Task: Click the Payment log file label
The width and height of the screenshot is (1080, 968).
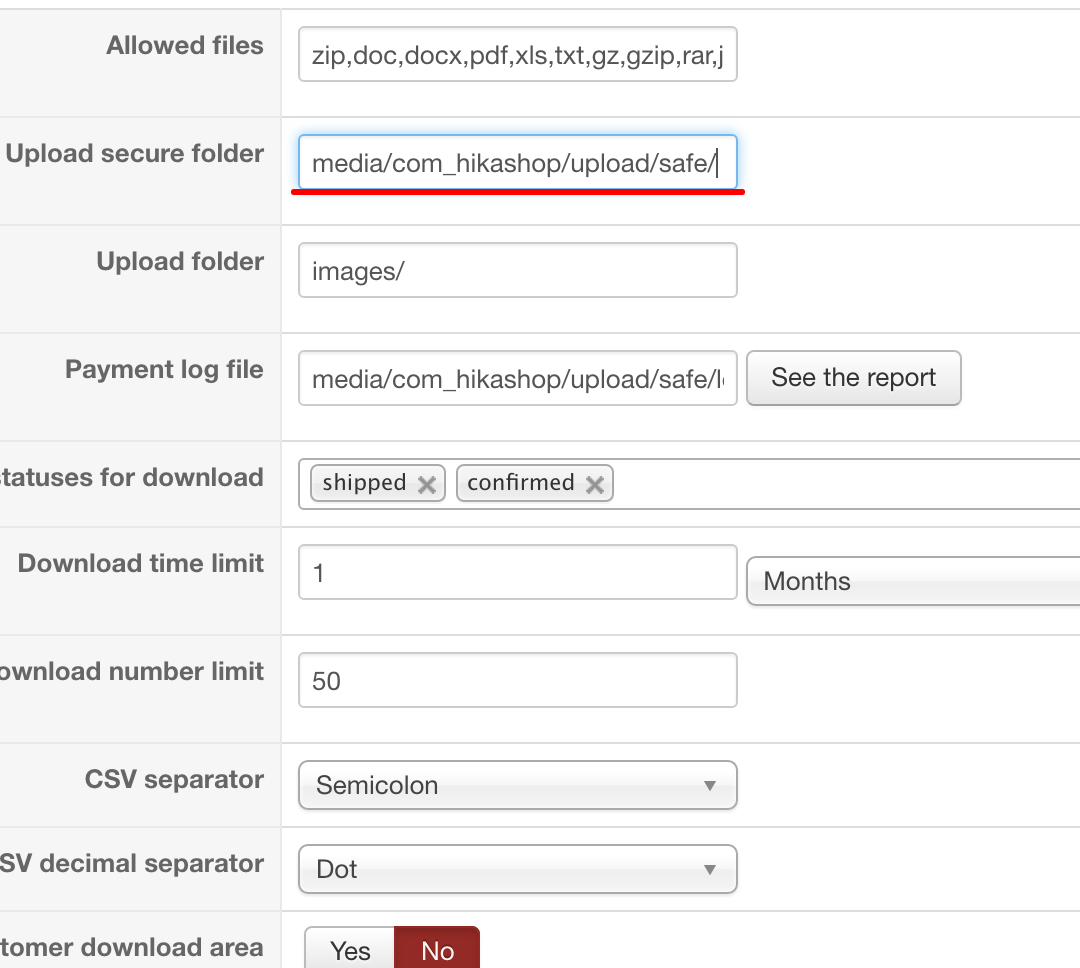Action: tap(164, 369)
